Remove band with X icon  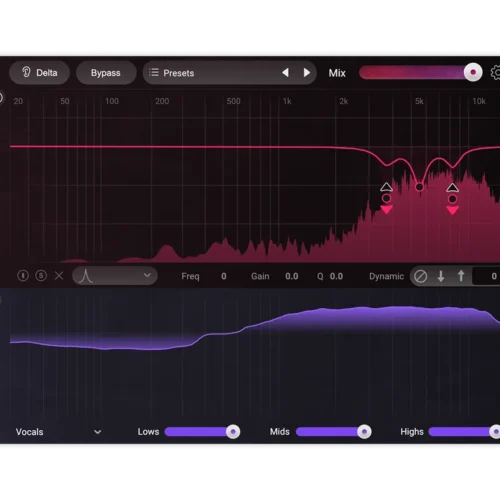59,276
